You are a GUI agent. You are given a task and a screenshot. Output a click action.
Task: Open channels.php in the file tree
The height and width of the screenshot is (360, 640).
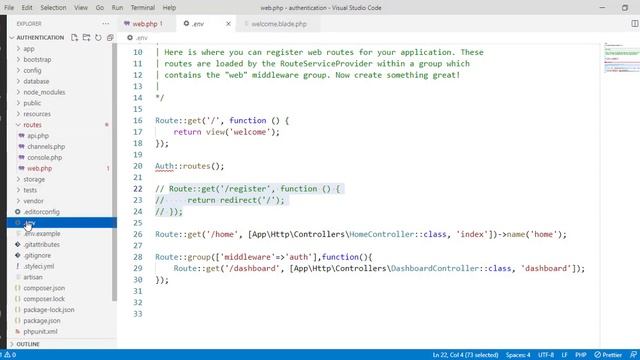coord(46,147)
